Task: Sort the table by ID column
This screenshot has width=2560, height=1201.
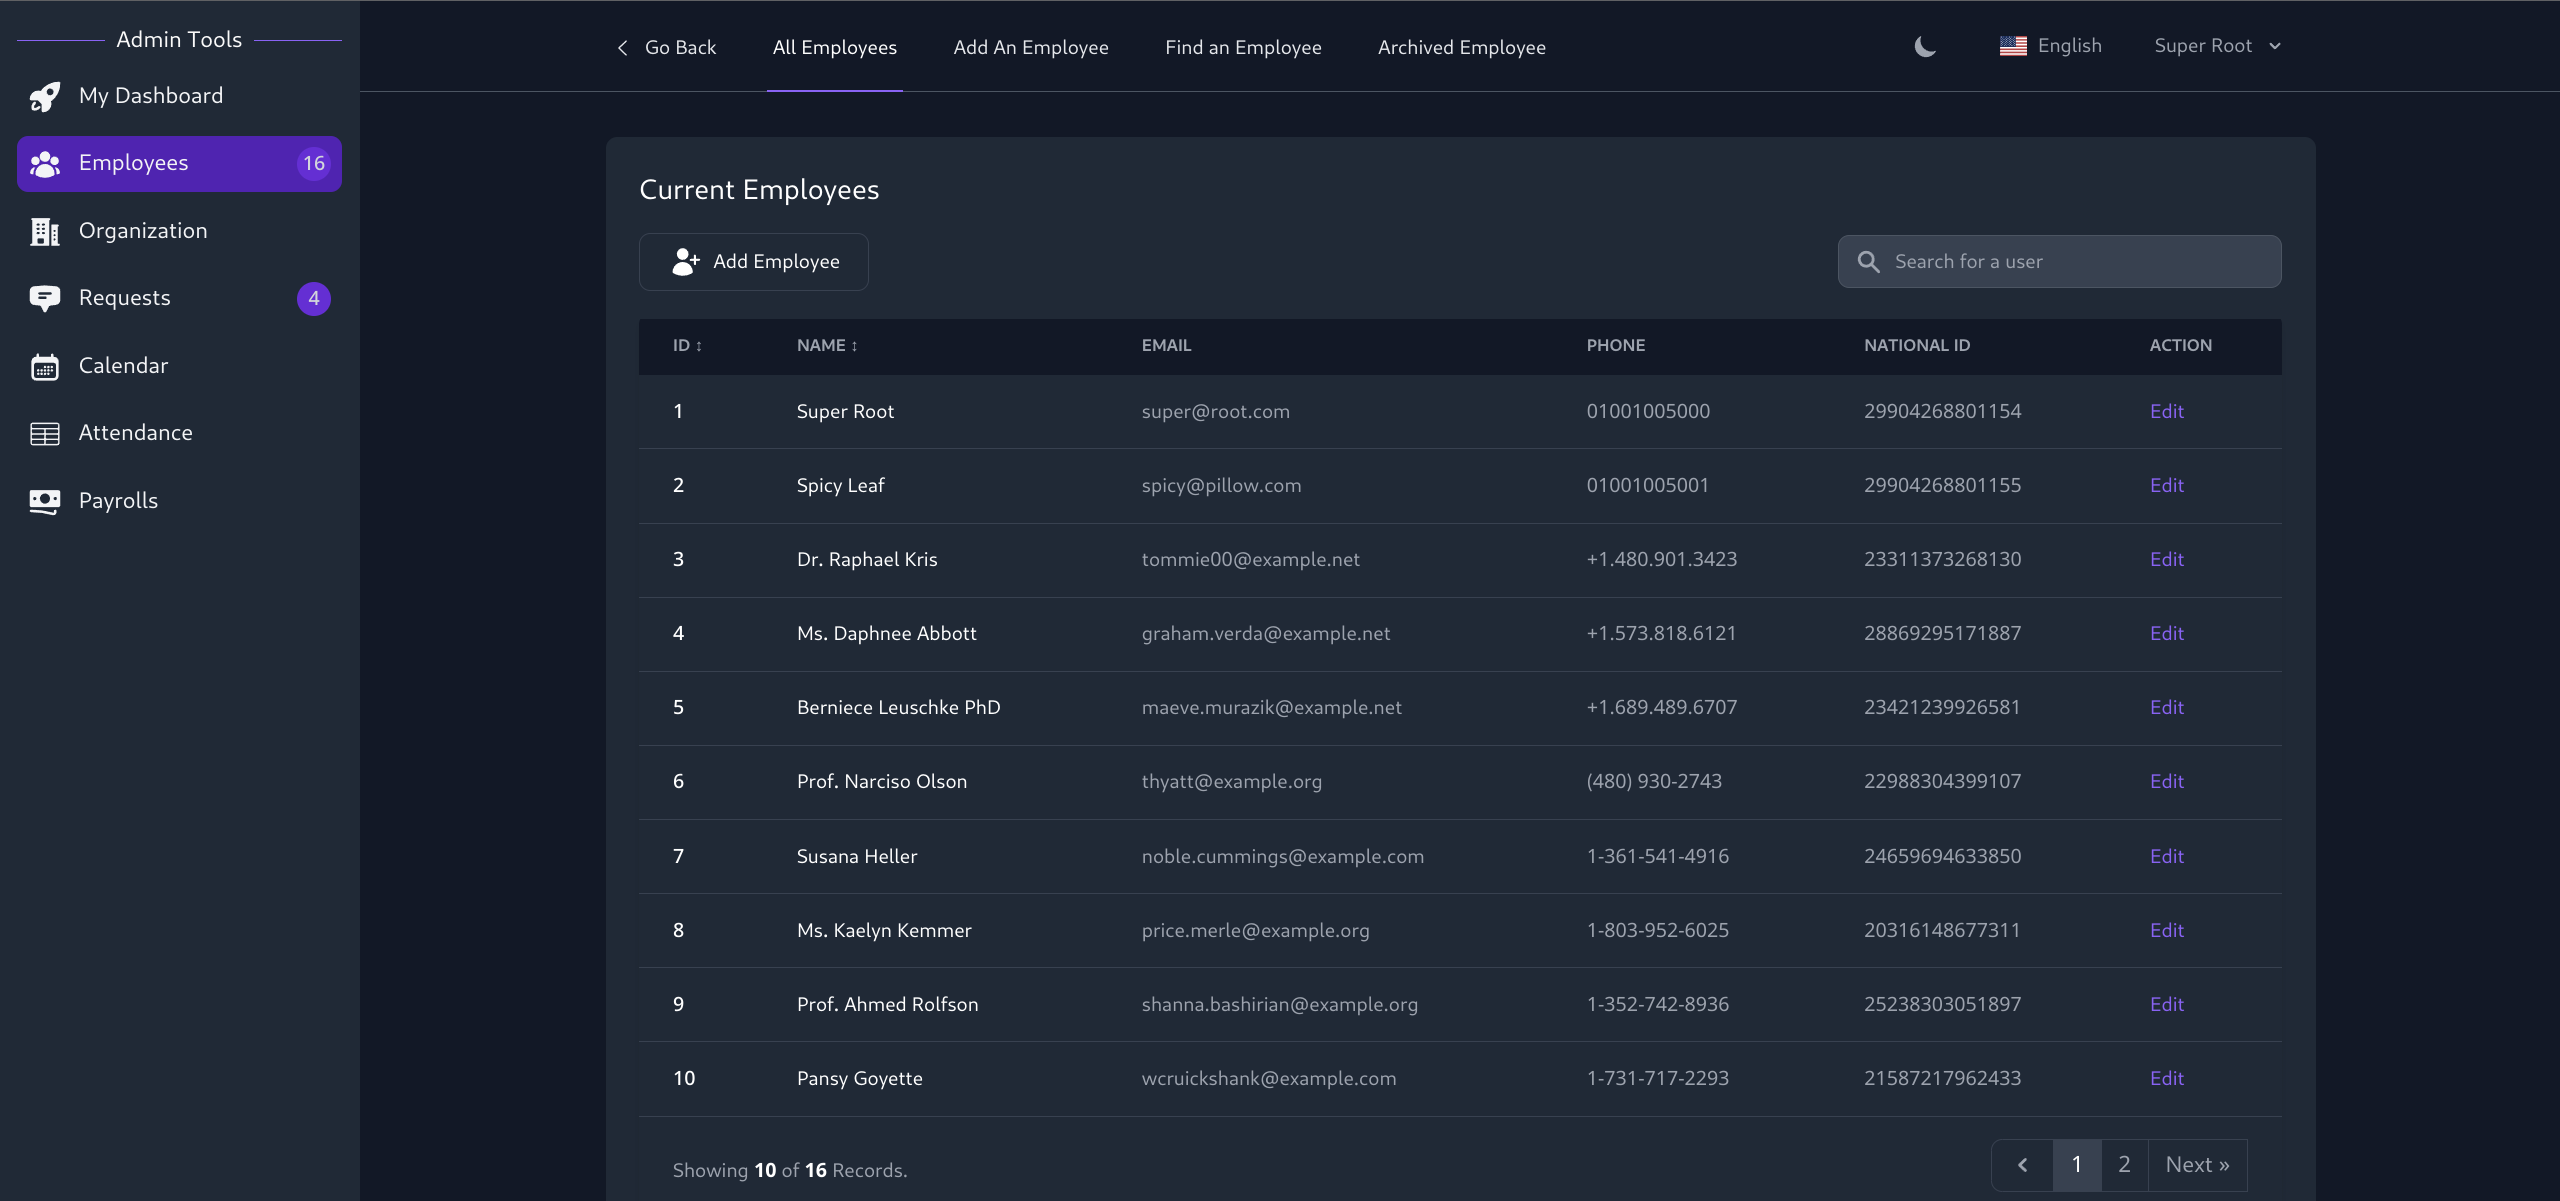Action: 688,346
